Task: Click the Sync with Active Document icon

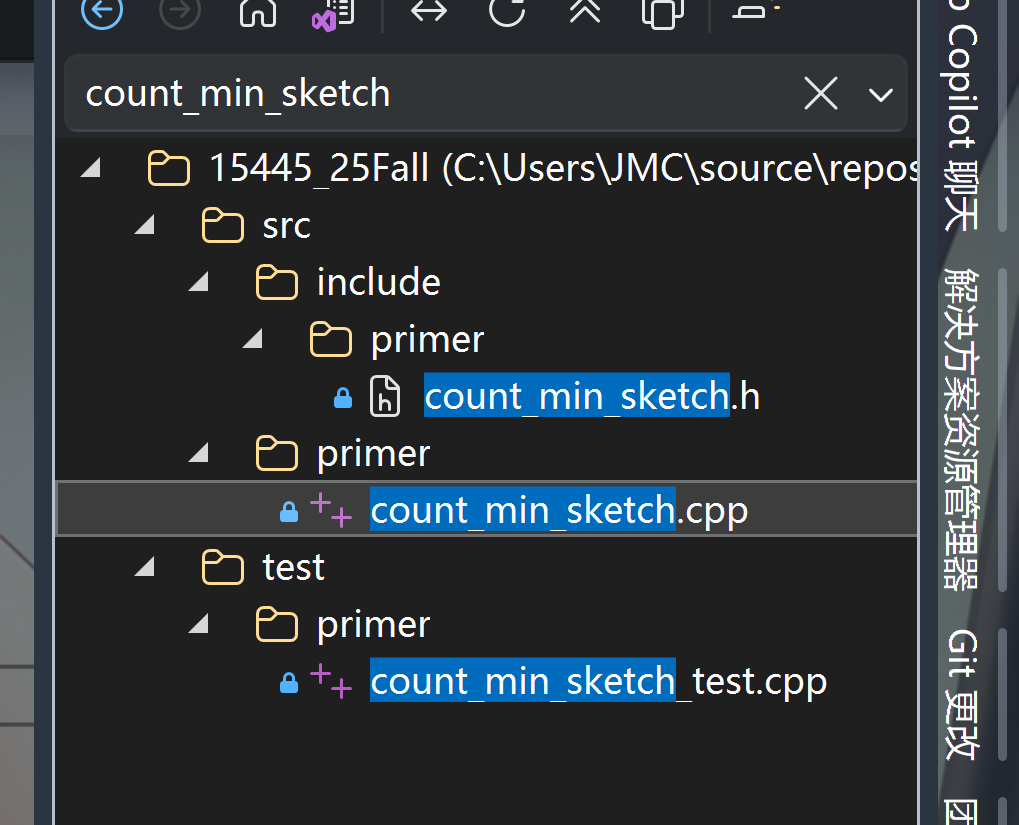Action: click(x=429, y=11)
